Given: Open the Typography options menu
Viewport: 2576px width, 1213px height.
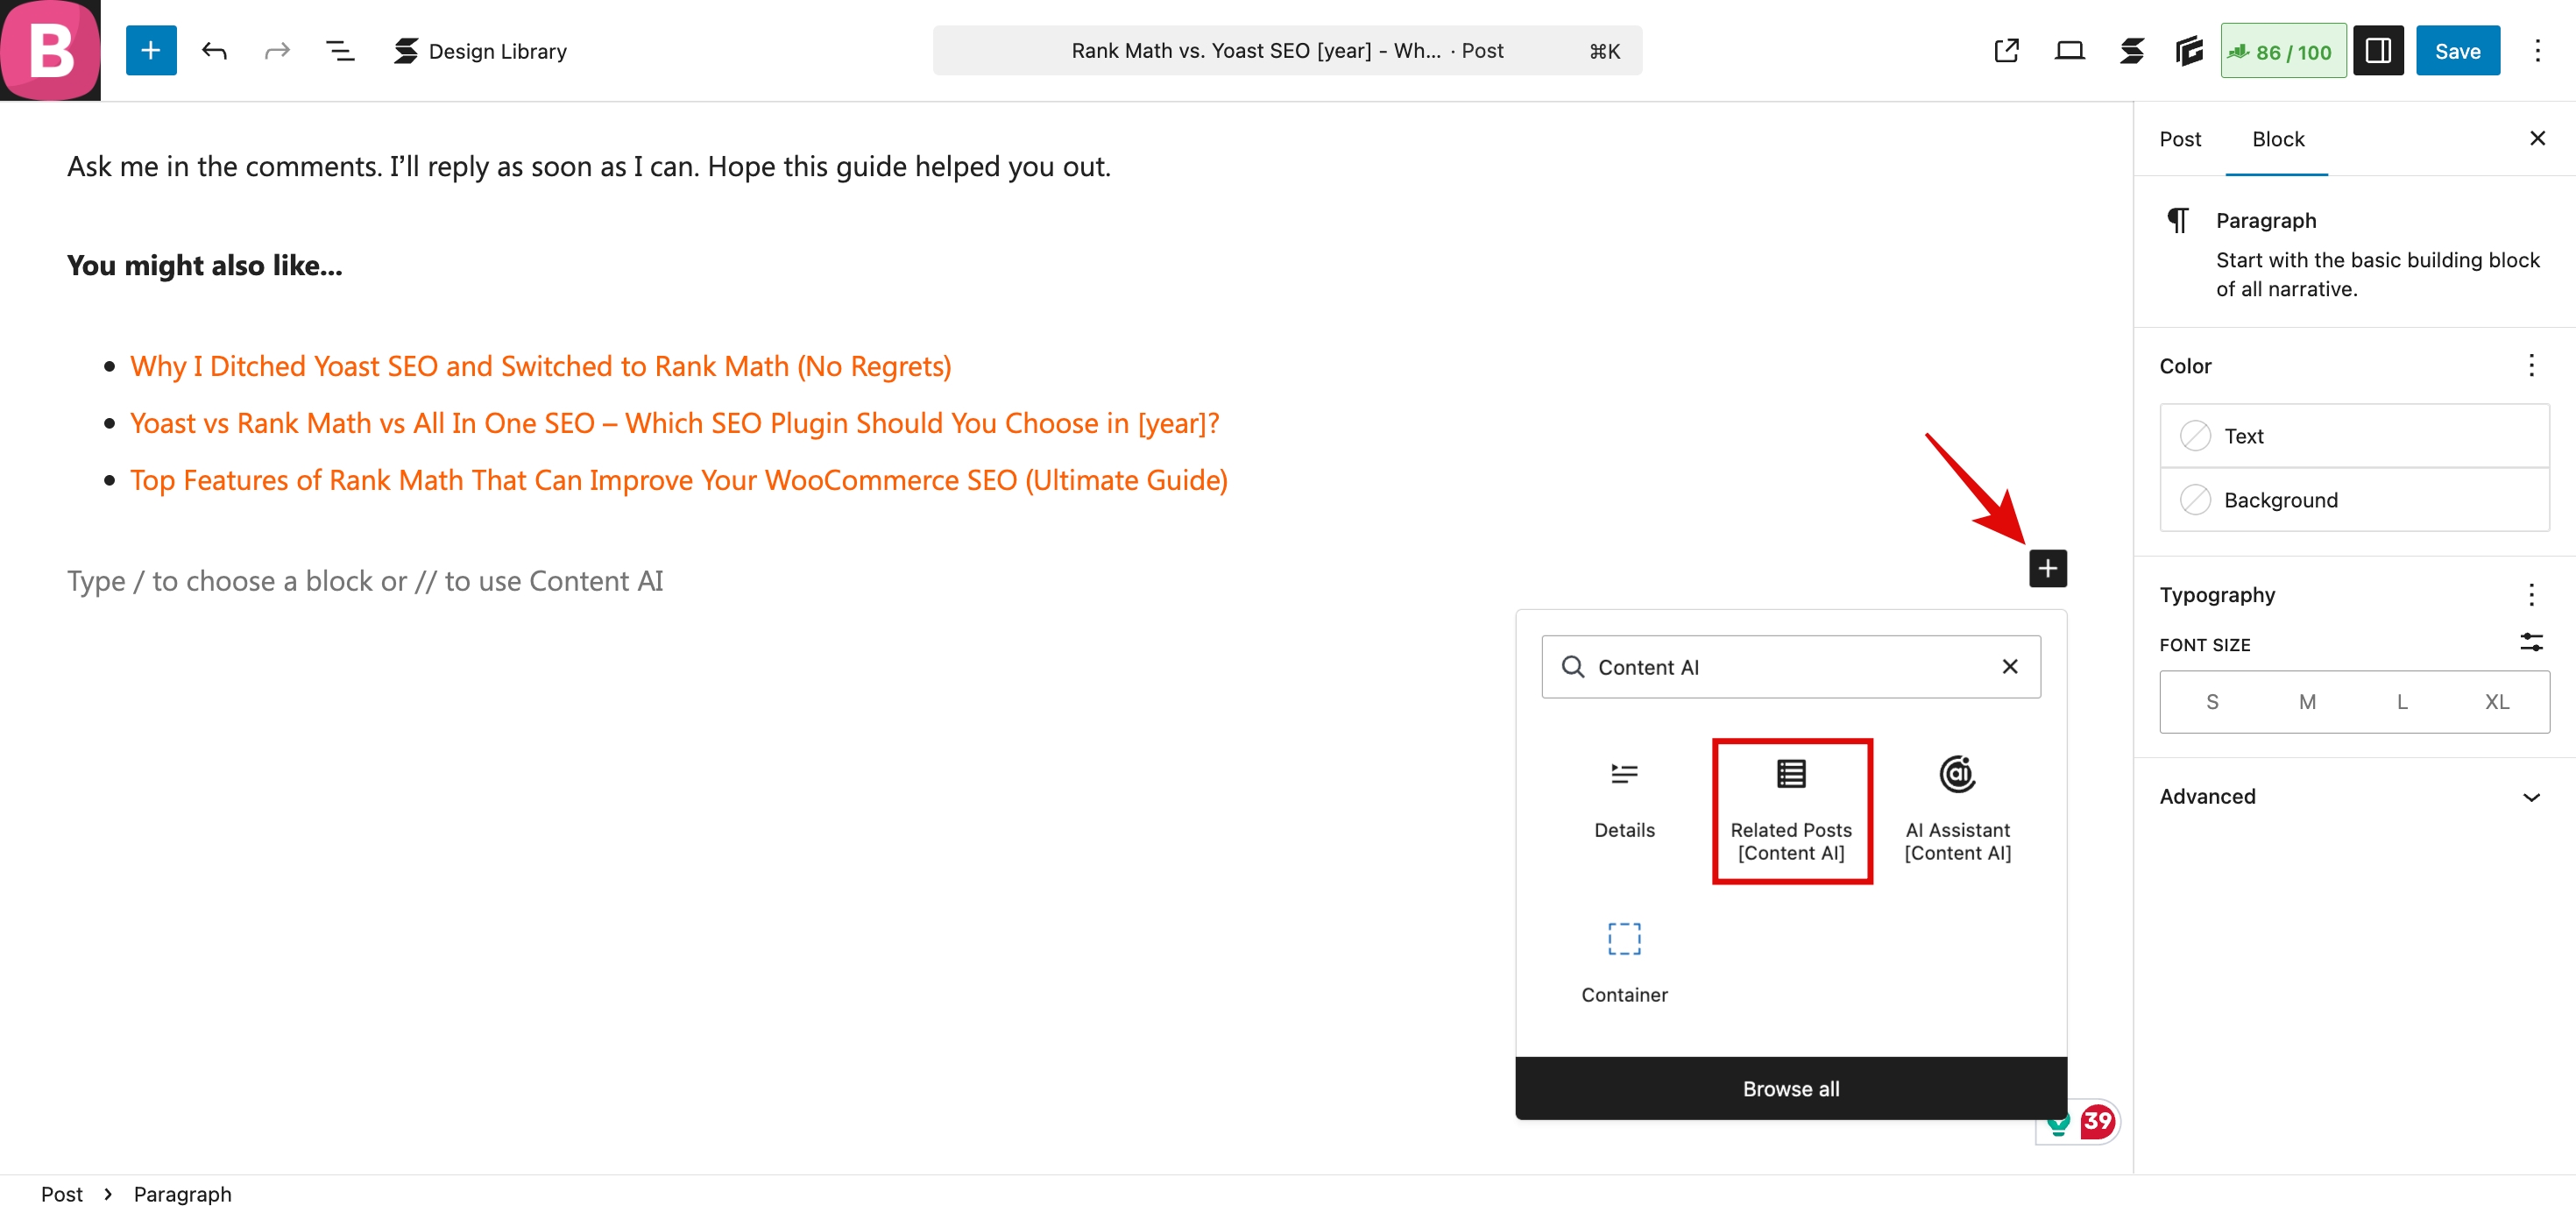Looking at the screenshot, I should pos(2531,594).
